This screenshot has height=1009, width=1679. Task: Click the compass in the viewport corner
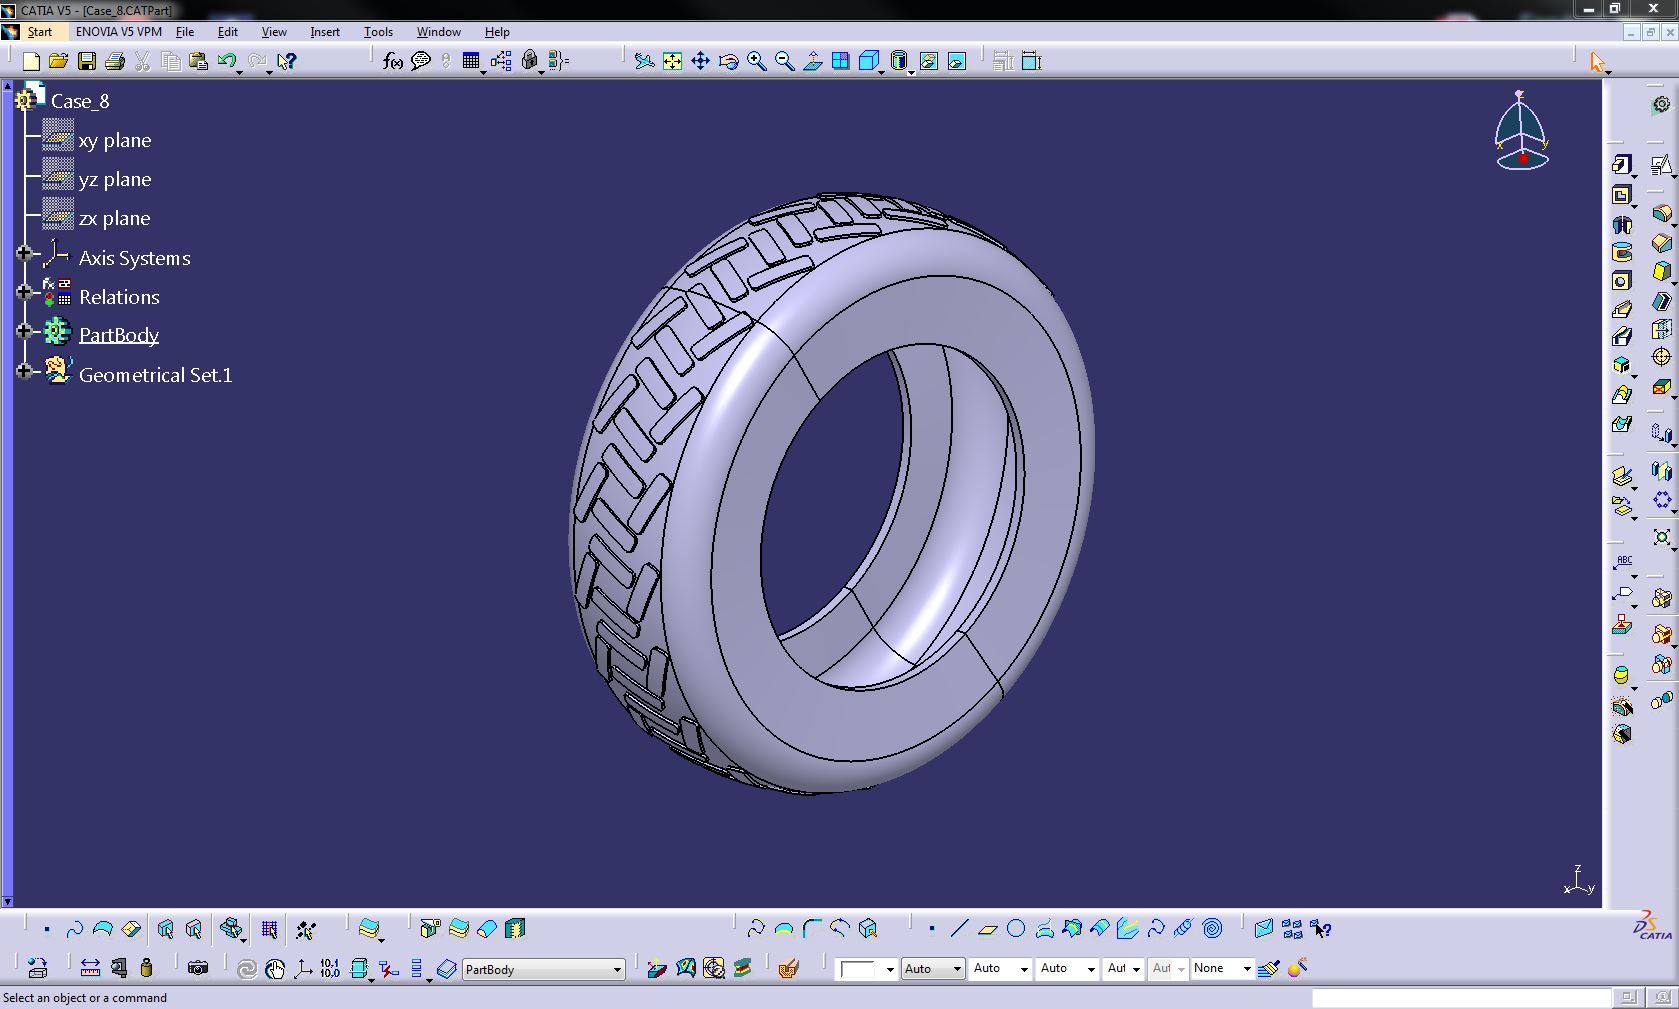1521,132
